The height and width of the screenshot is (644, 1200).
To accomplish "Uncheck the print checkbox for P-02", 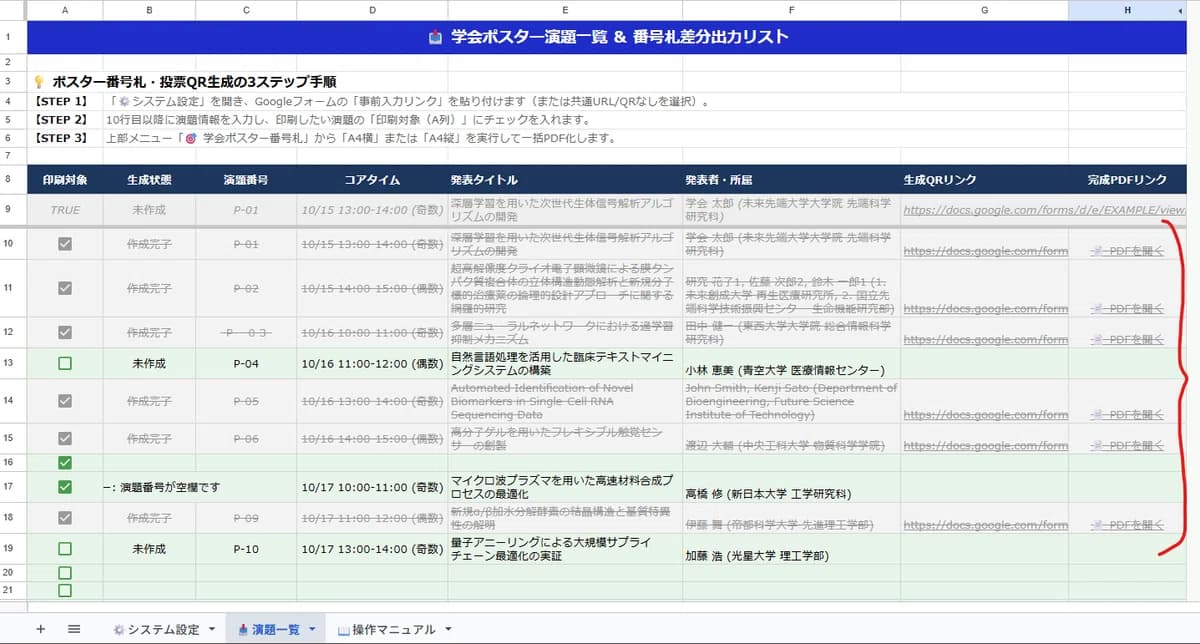I will [65, 288].
